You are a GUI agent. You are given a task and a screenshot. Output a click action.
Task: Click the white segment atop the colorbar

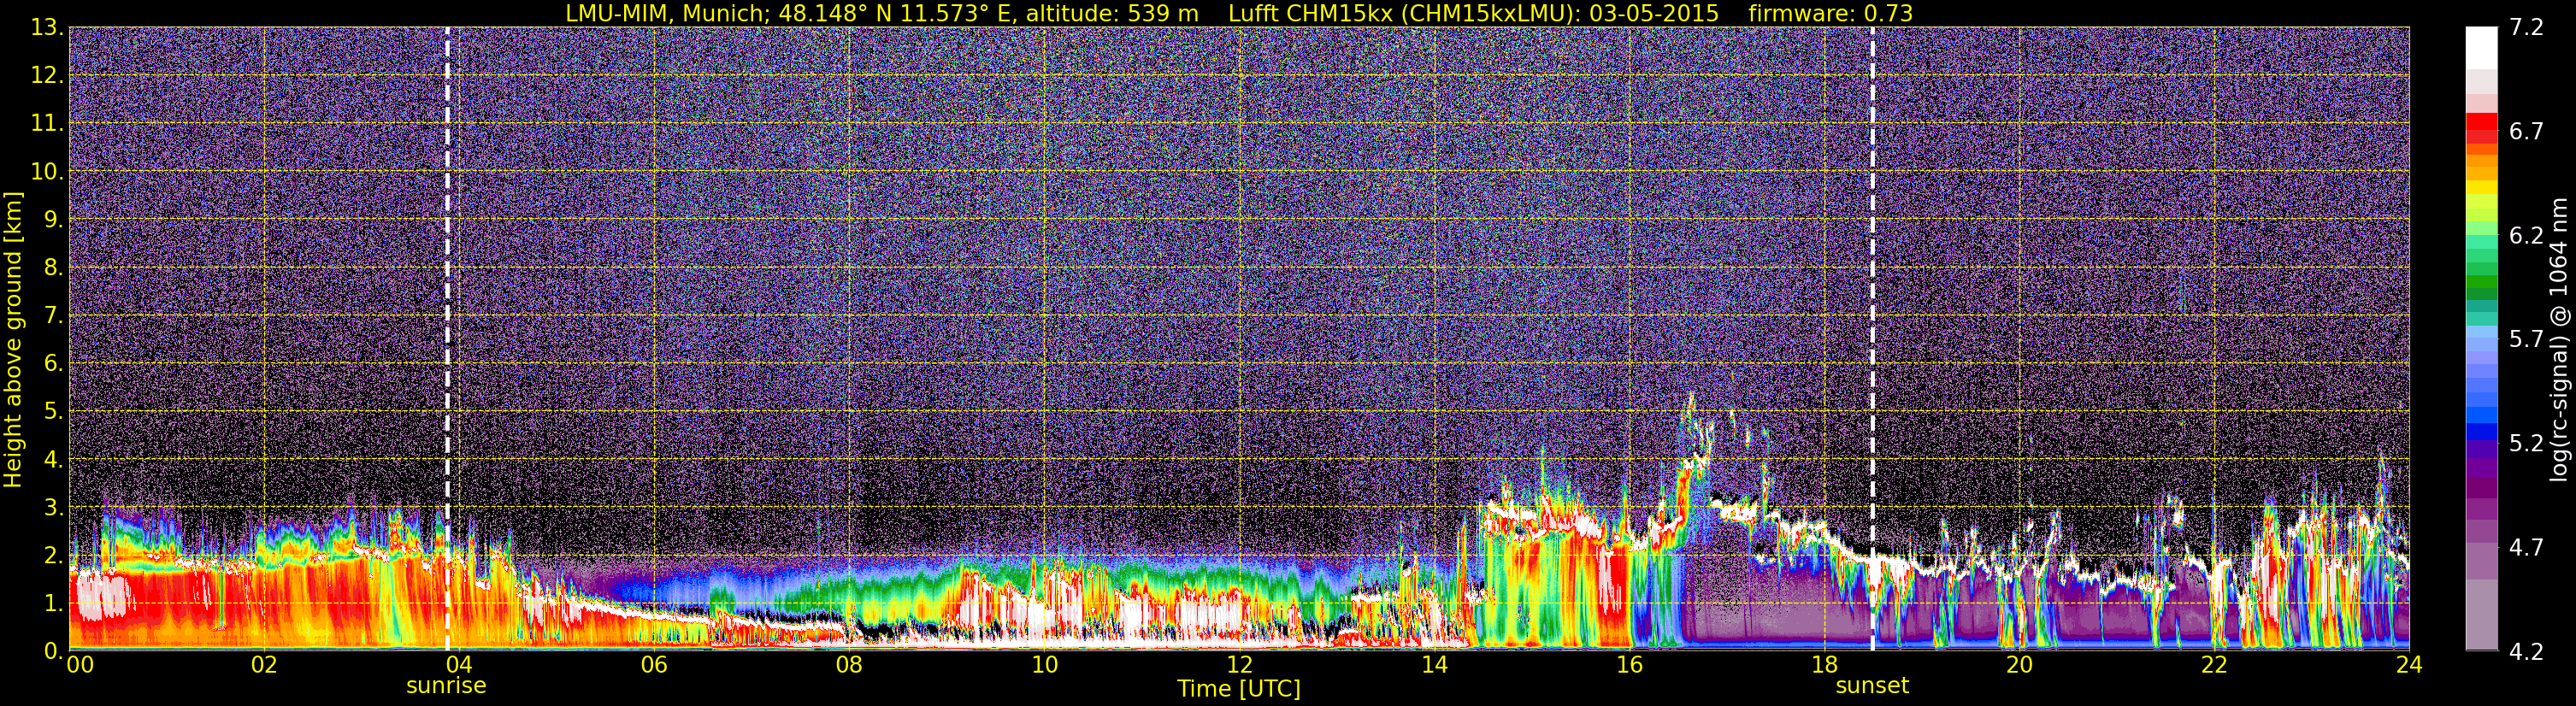(2481, 47)
